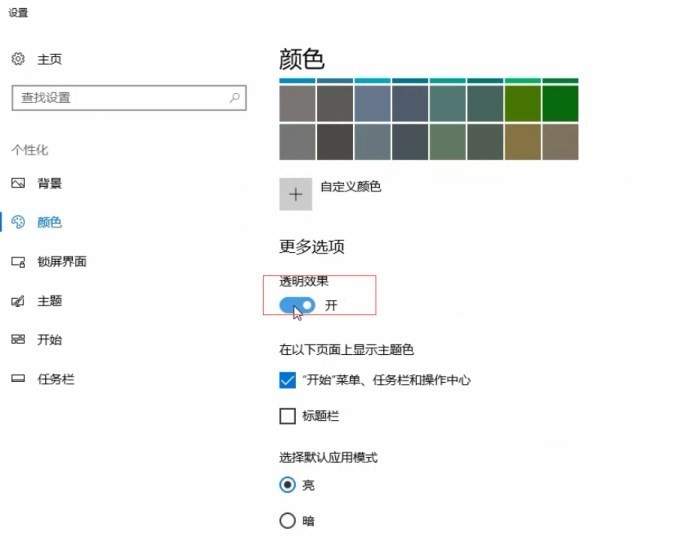
Task: Select the 暗 app mode radio button
Action: [x=287, y=521]
